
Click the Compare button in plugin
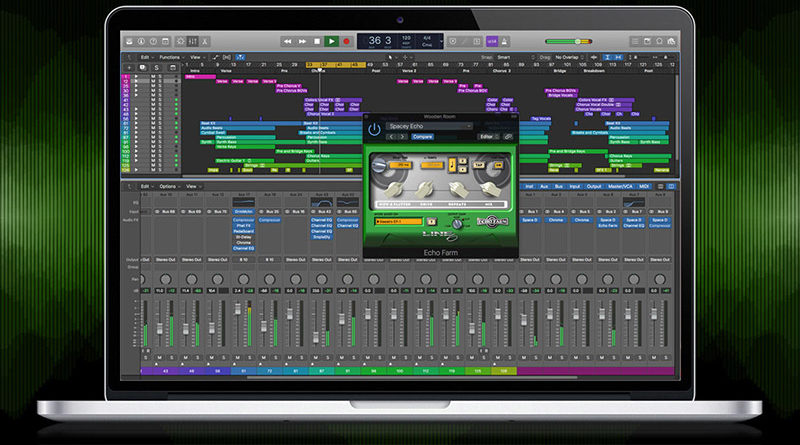(x=422, y=137)
